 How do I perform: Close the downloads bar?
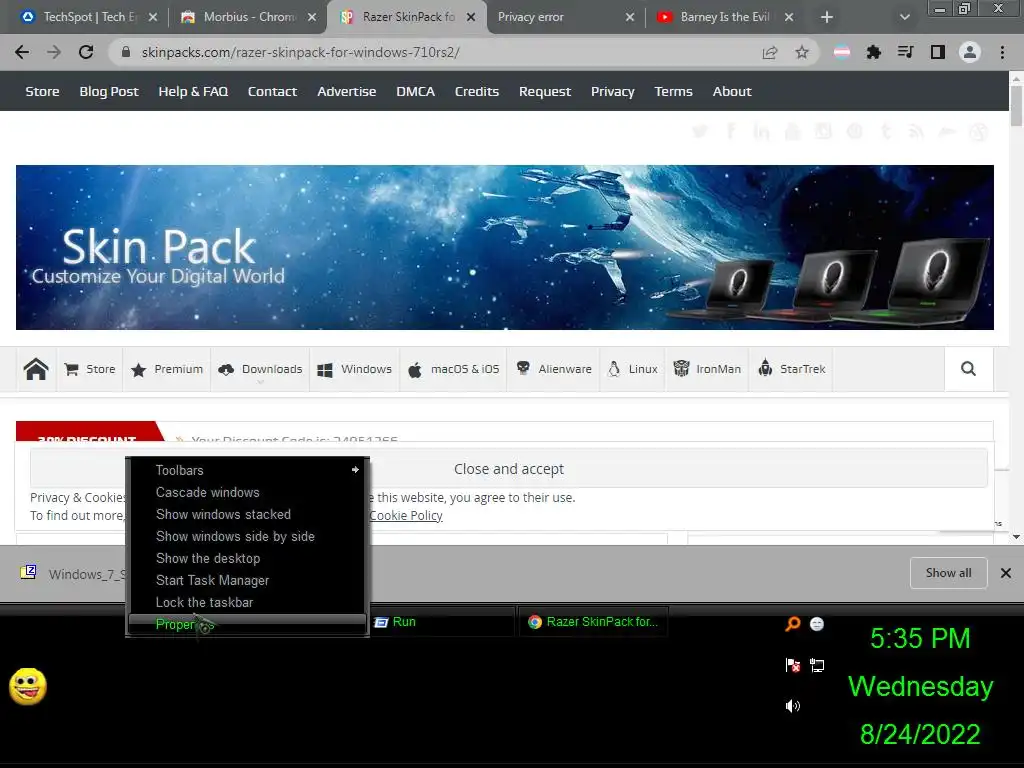[x=1006, y=573]
